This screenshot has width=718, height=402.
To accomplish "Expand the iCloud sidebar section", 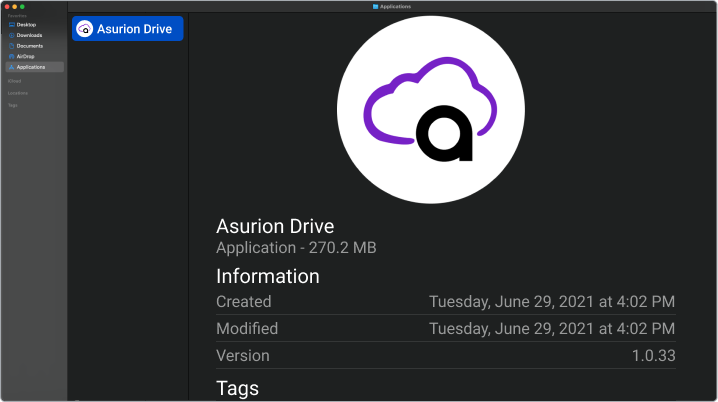I will 15,81.
